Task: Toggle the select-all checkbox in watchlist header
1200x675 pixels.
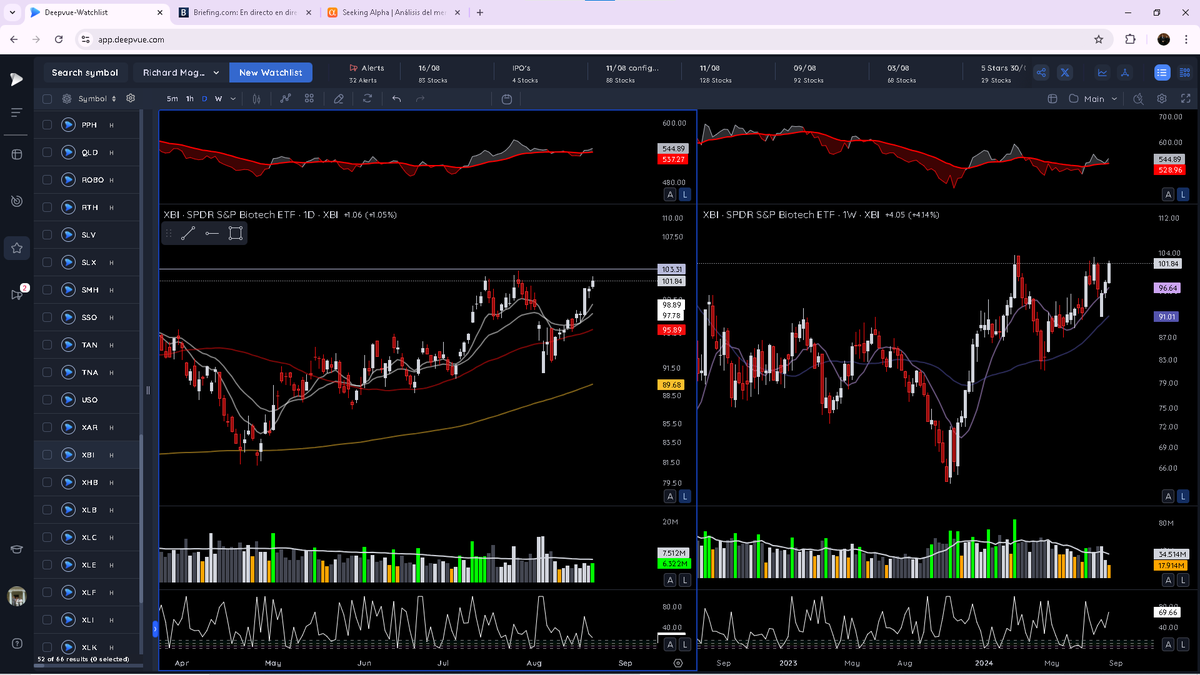Action: click(x=47, y=99)
